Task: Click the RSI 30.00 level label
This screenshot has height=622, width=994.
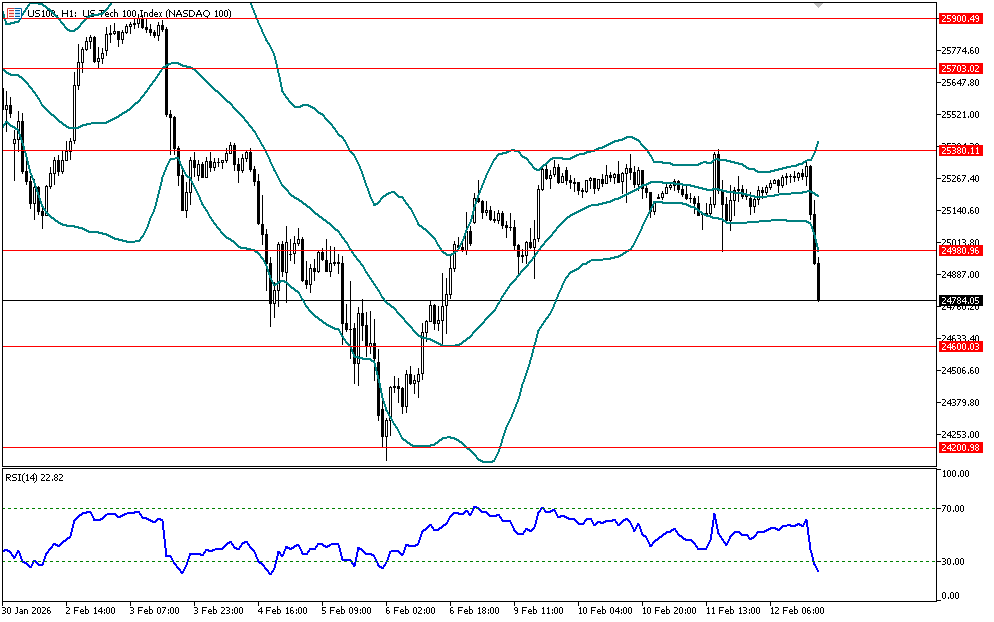Action: (954, 562)
